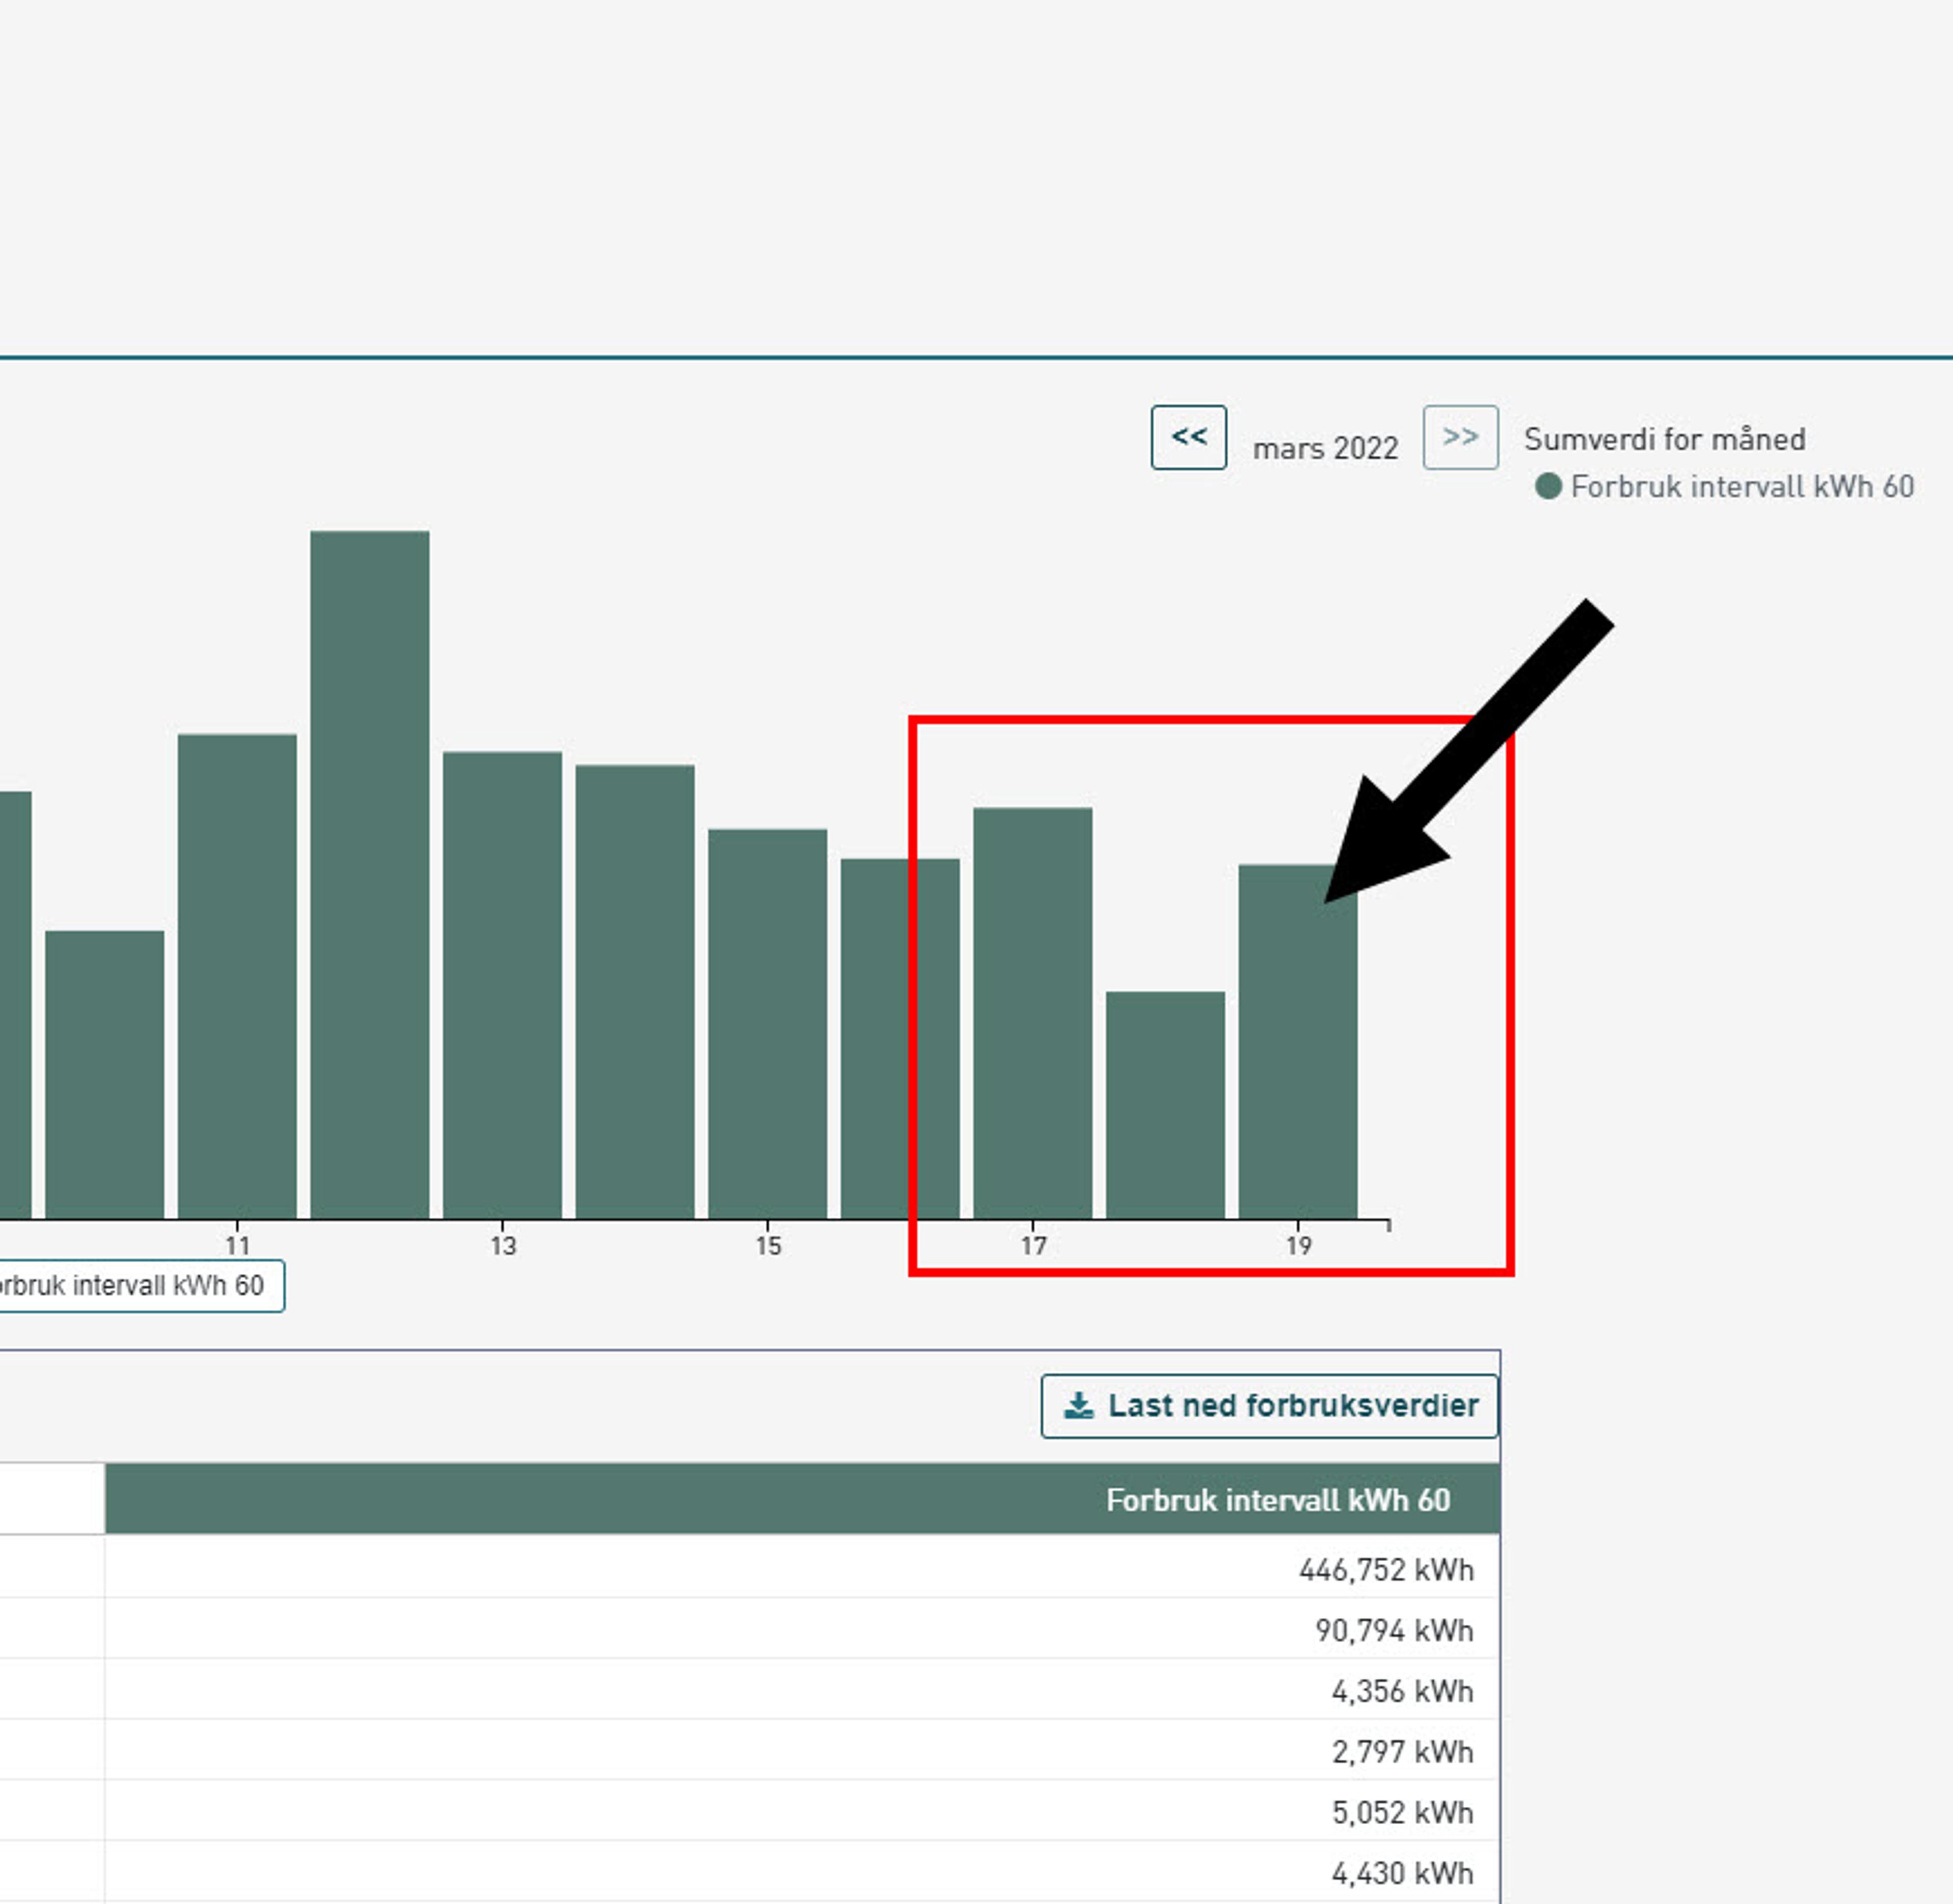Click Last ned forbruksverdier download button
The height and width of the screenshot is (1904, 1953).
point(1269,1406)
